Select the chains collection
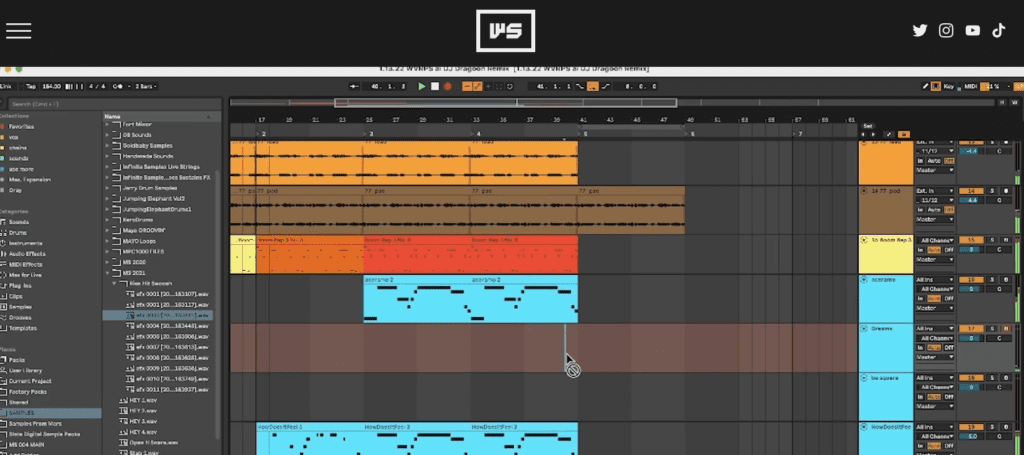 click(18, 148)
